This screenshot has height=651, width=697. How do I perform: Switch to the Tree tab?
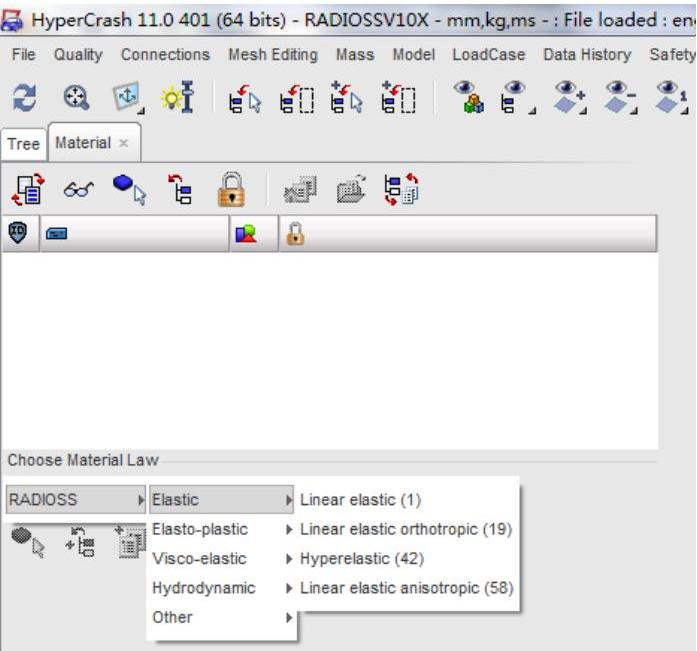point(24,144)
